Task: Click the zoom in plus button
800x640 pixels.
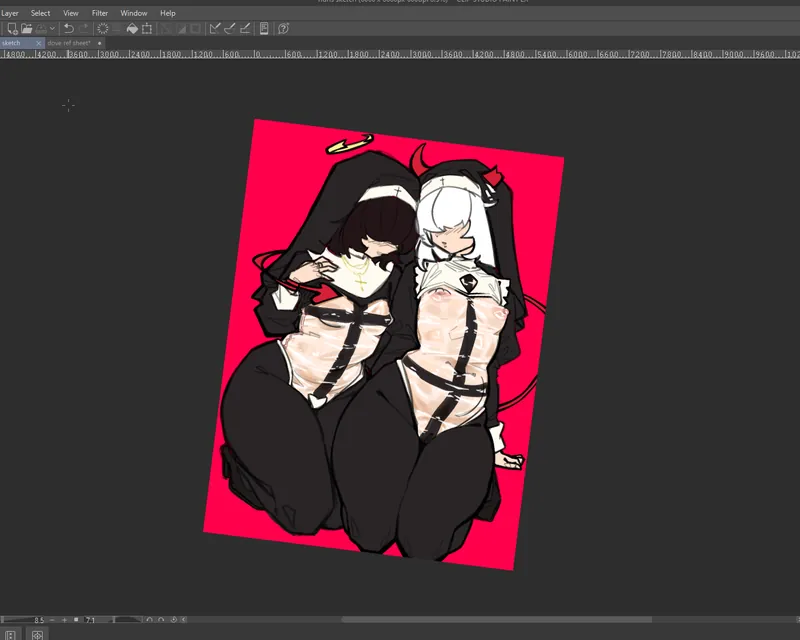Action: point(64,620)
